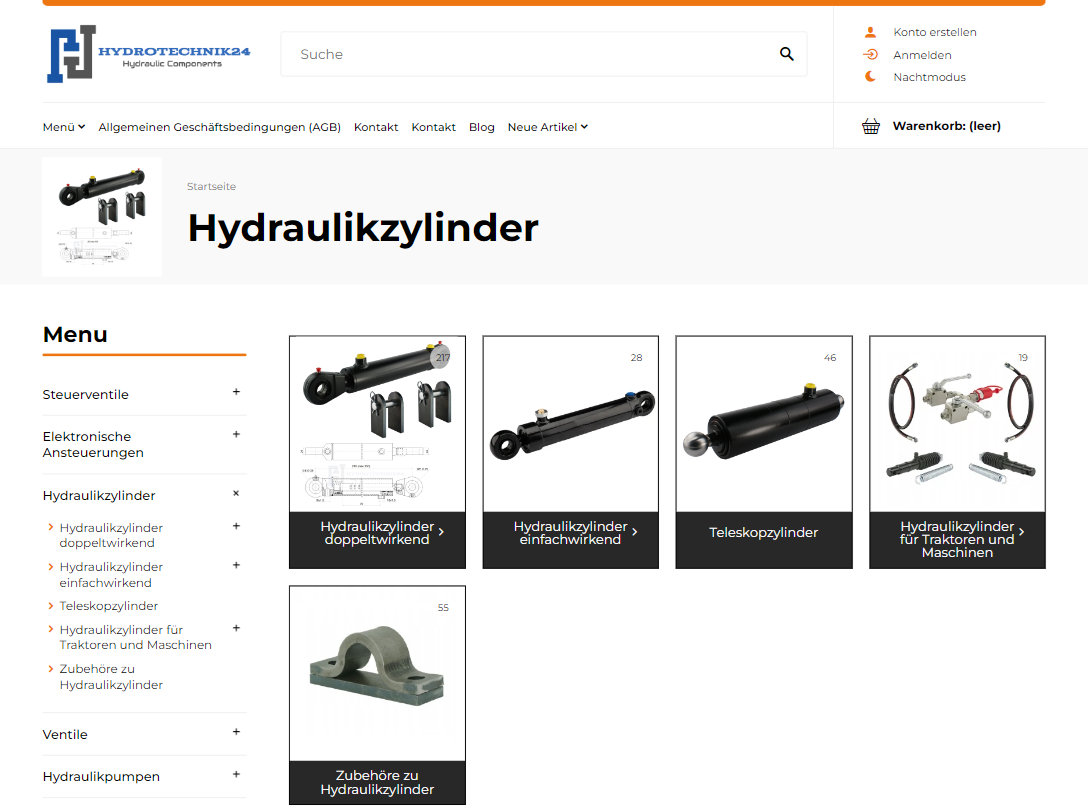
Task: Click the Anmelden login arrow icon
Action: pos(870,55)
